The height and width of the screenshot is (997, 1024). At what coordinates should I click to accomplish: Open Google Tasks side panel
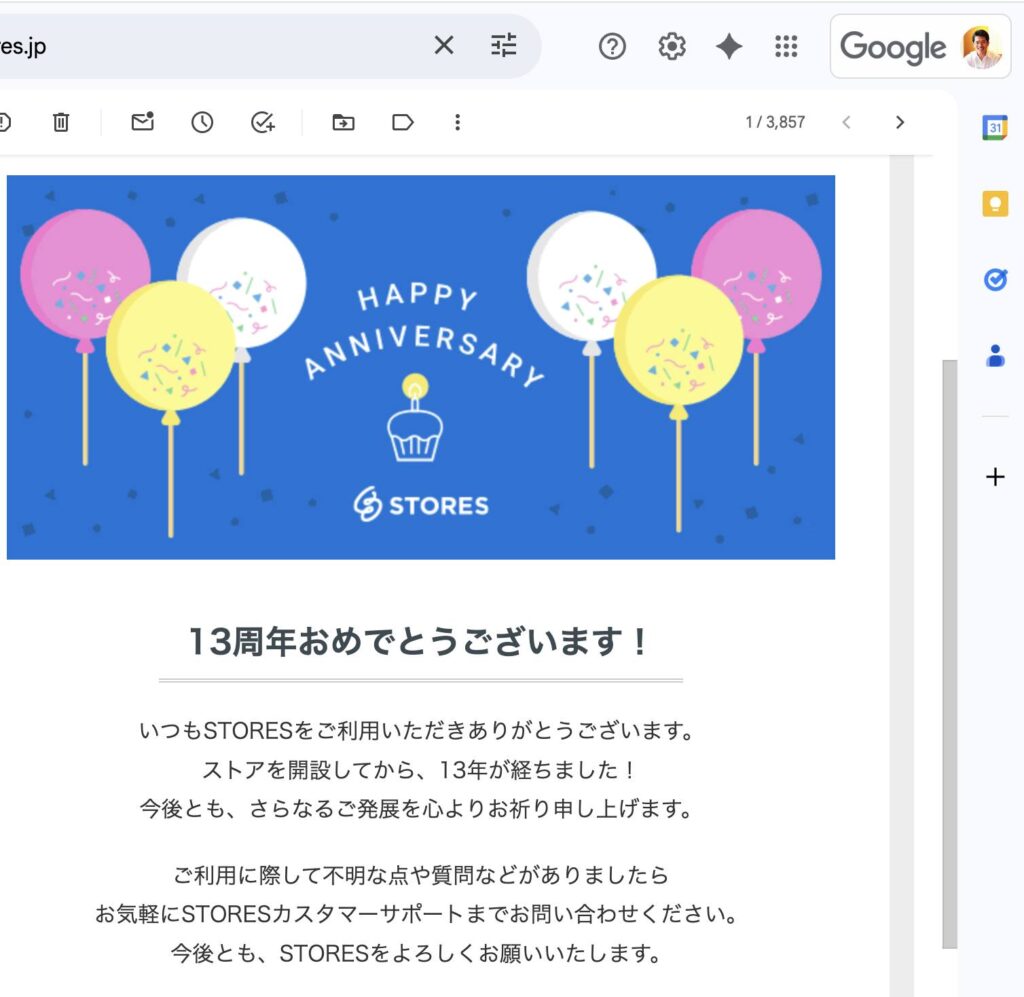(994, 280)
